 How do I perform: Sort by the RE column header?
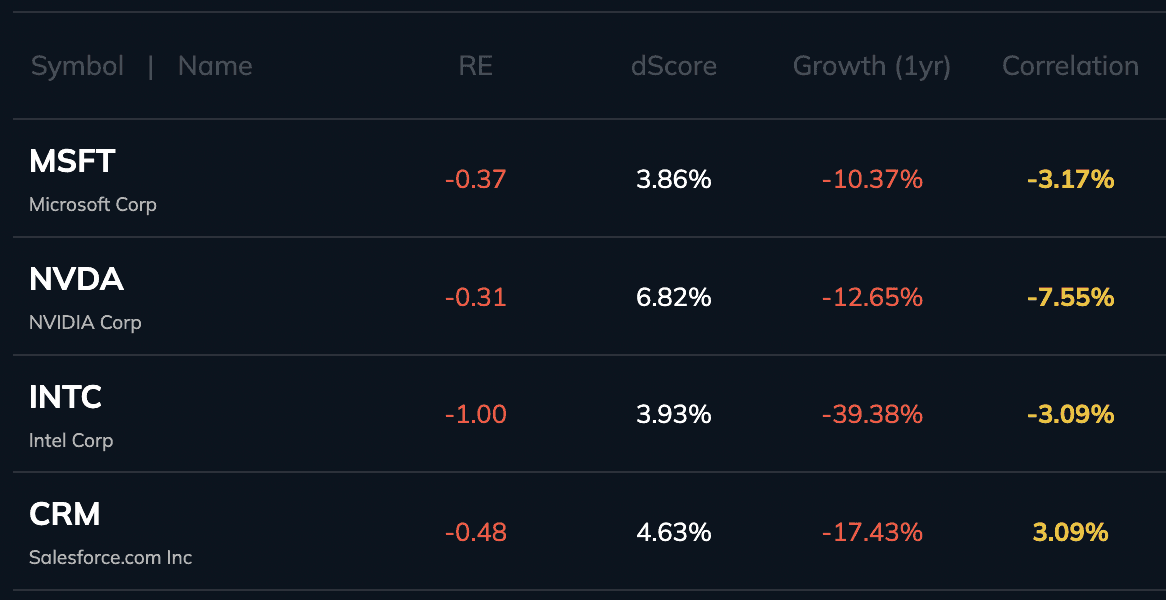click(x=475, y=67)
